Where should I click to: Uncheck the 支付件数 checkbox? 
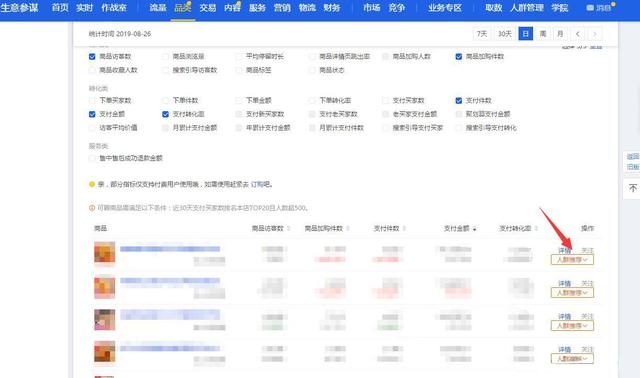pos(459,100)
